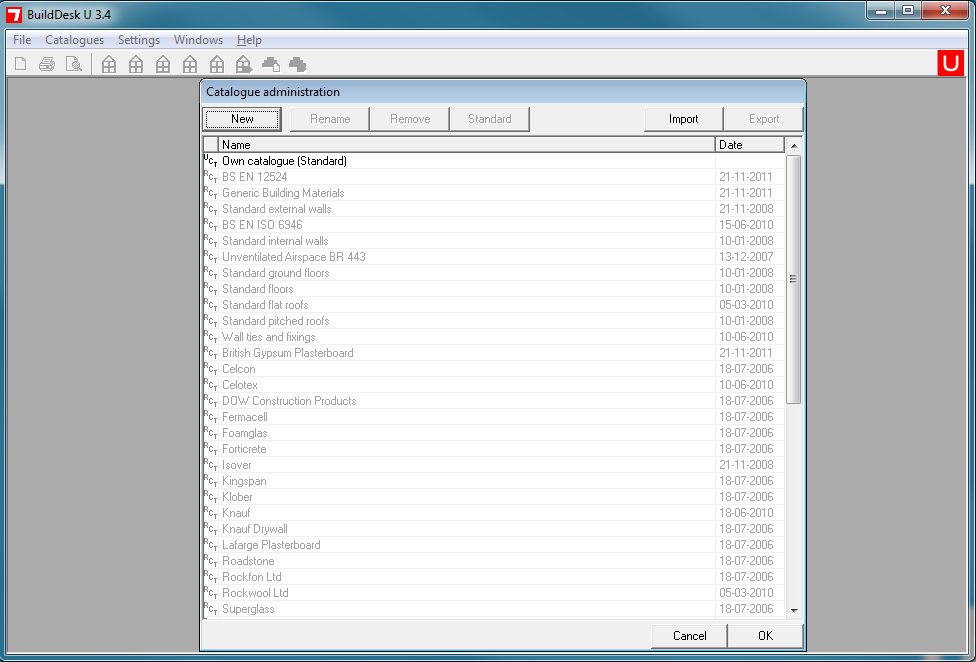
Task: Click the catalogue list scrollbar down arrow
Action: point(794,610)
